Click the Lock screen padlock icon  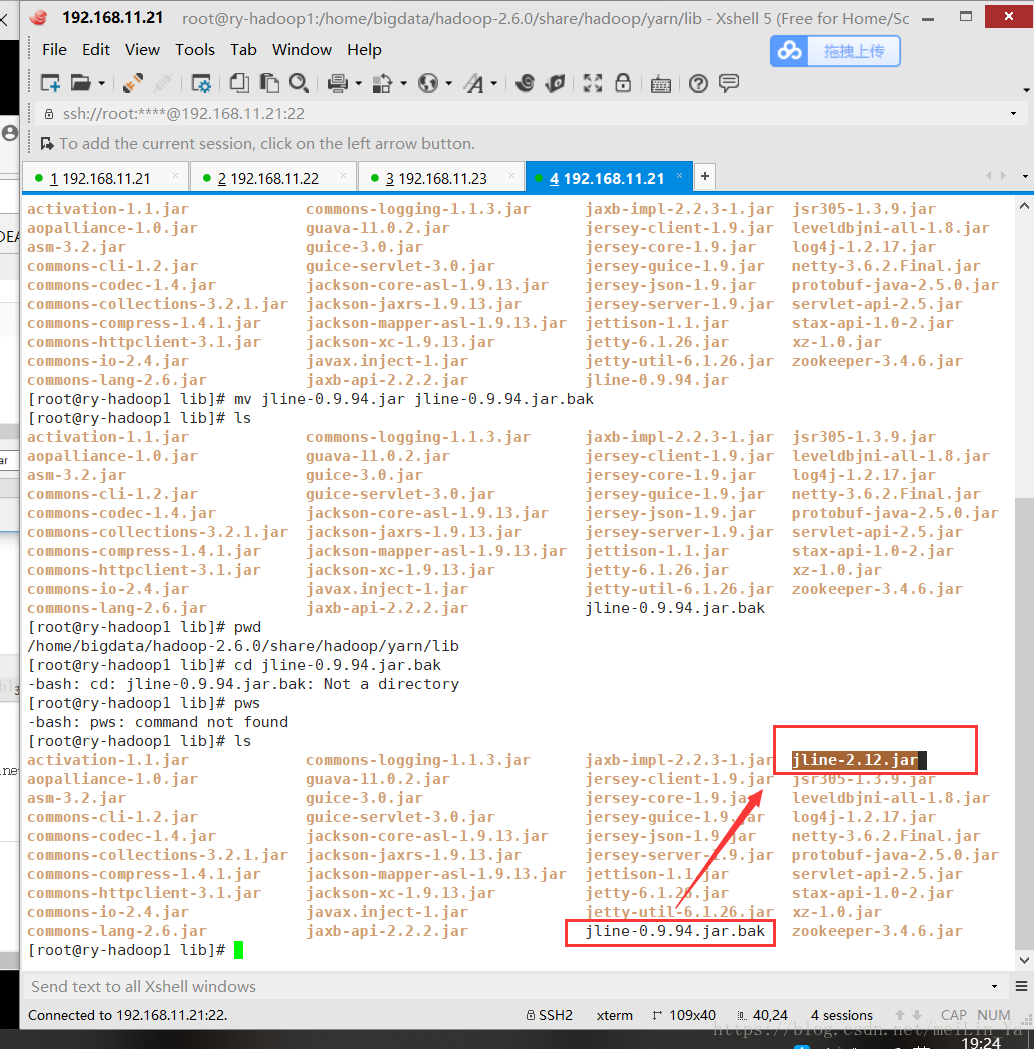(x=623, y=84)
